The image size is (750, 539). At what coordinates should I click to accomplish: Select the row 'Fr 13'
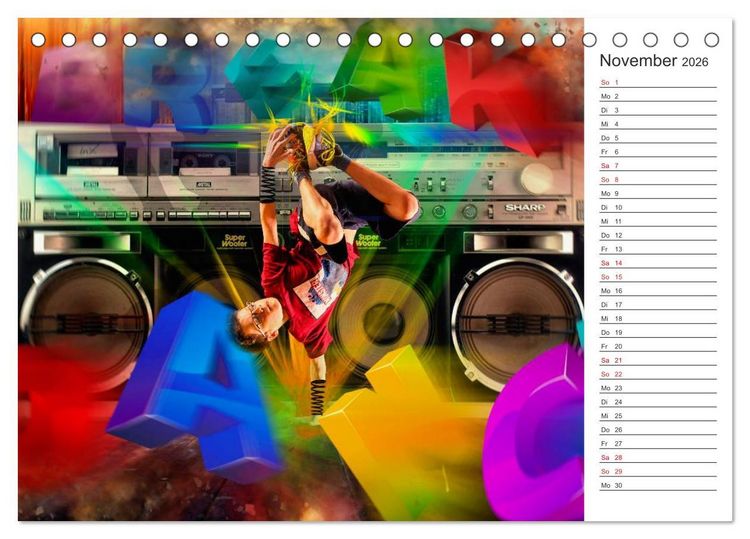click(x=658, y=249)
